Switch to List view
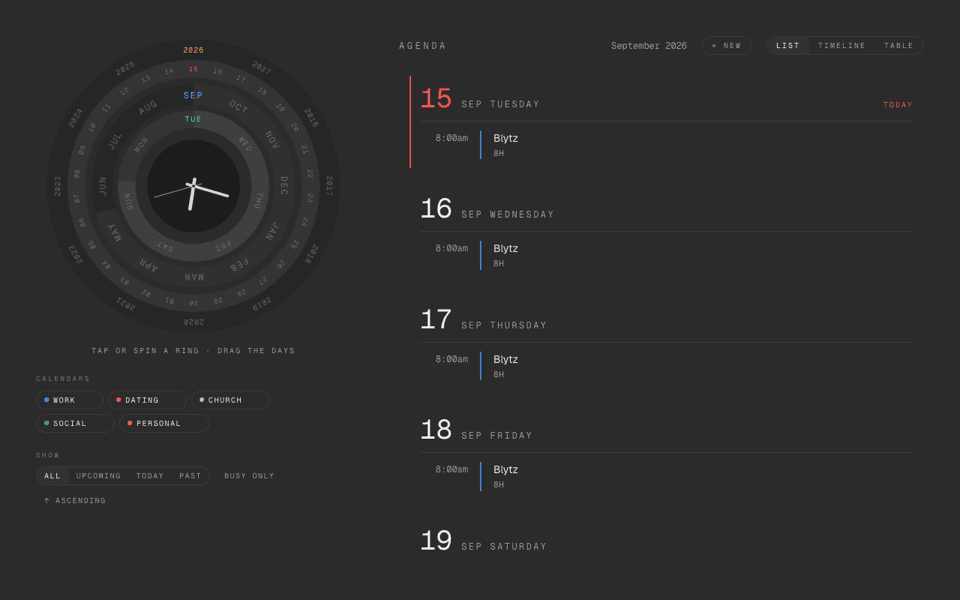 pyautogui.click(x=787, y=45)
